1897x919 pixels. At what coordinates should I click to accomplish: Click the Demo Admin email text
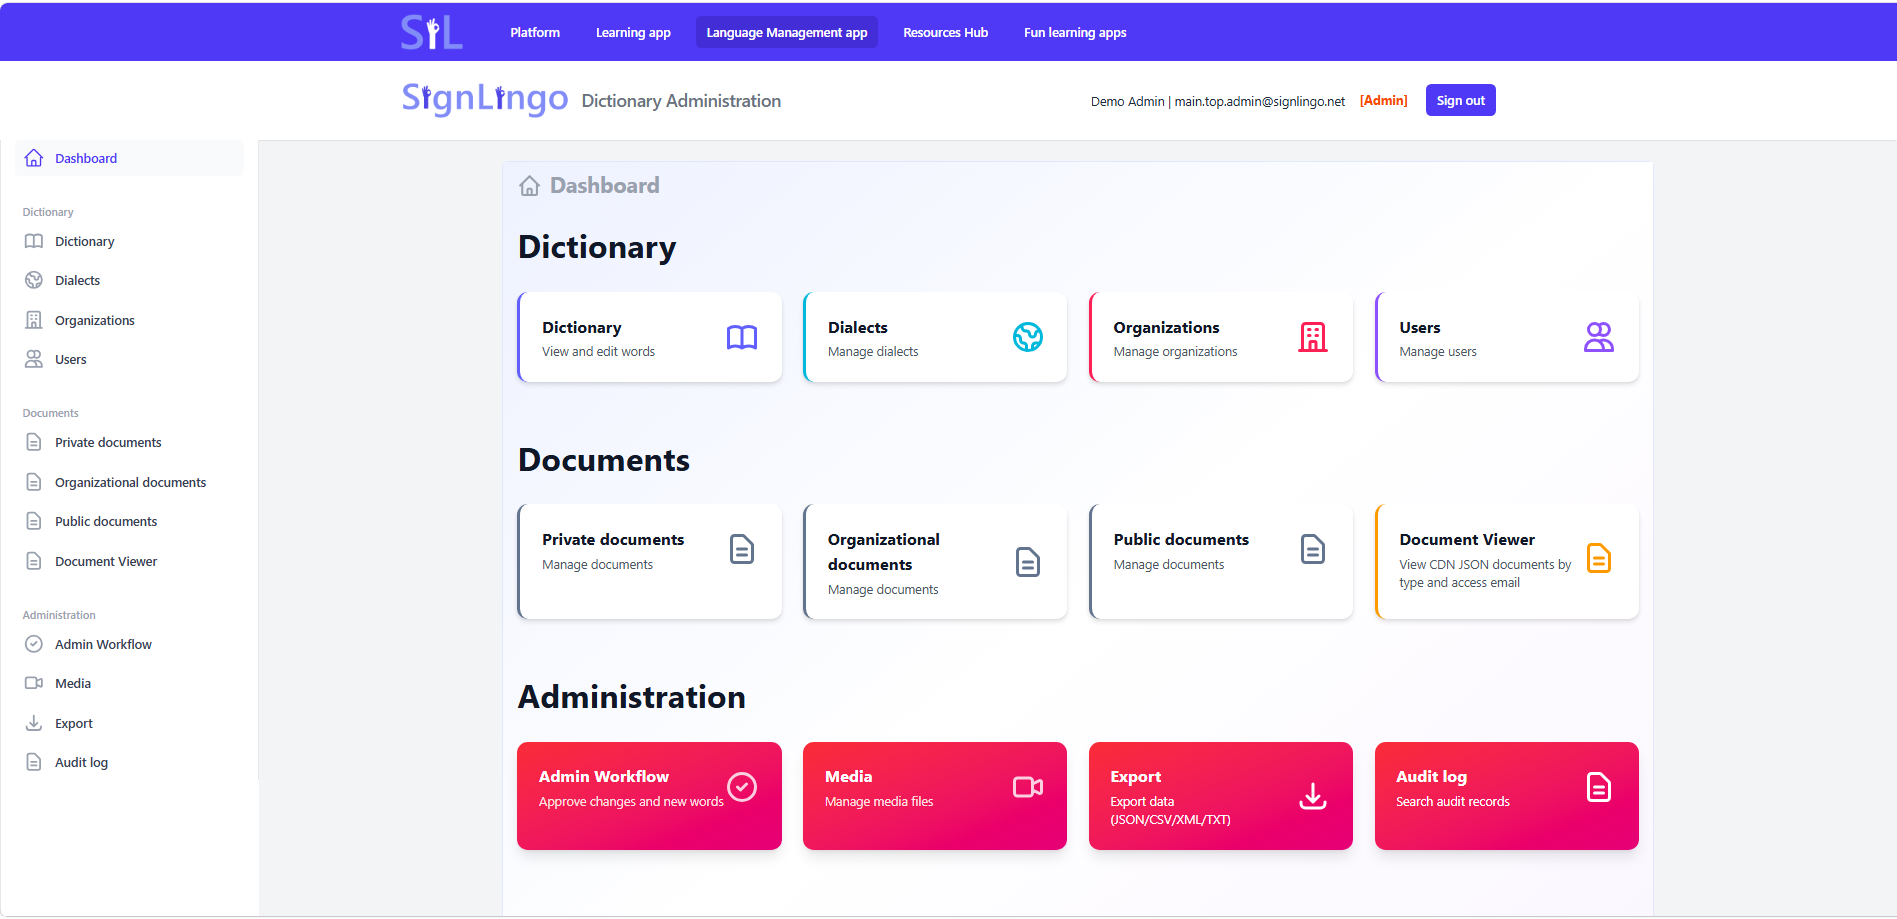[1218, 101]
